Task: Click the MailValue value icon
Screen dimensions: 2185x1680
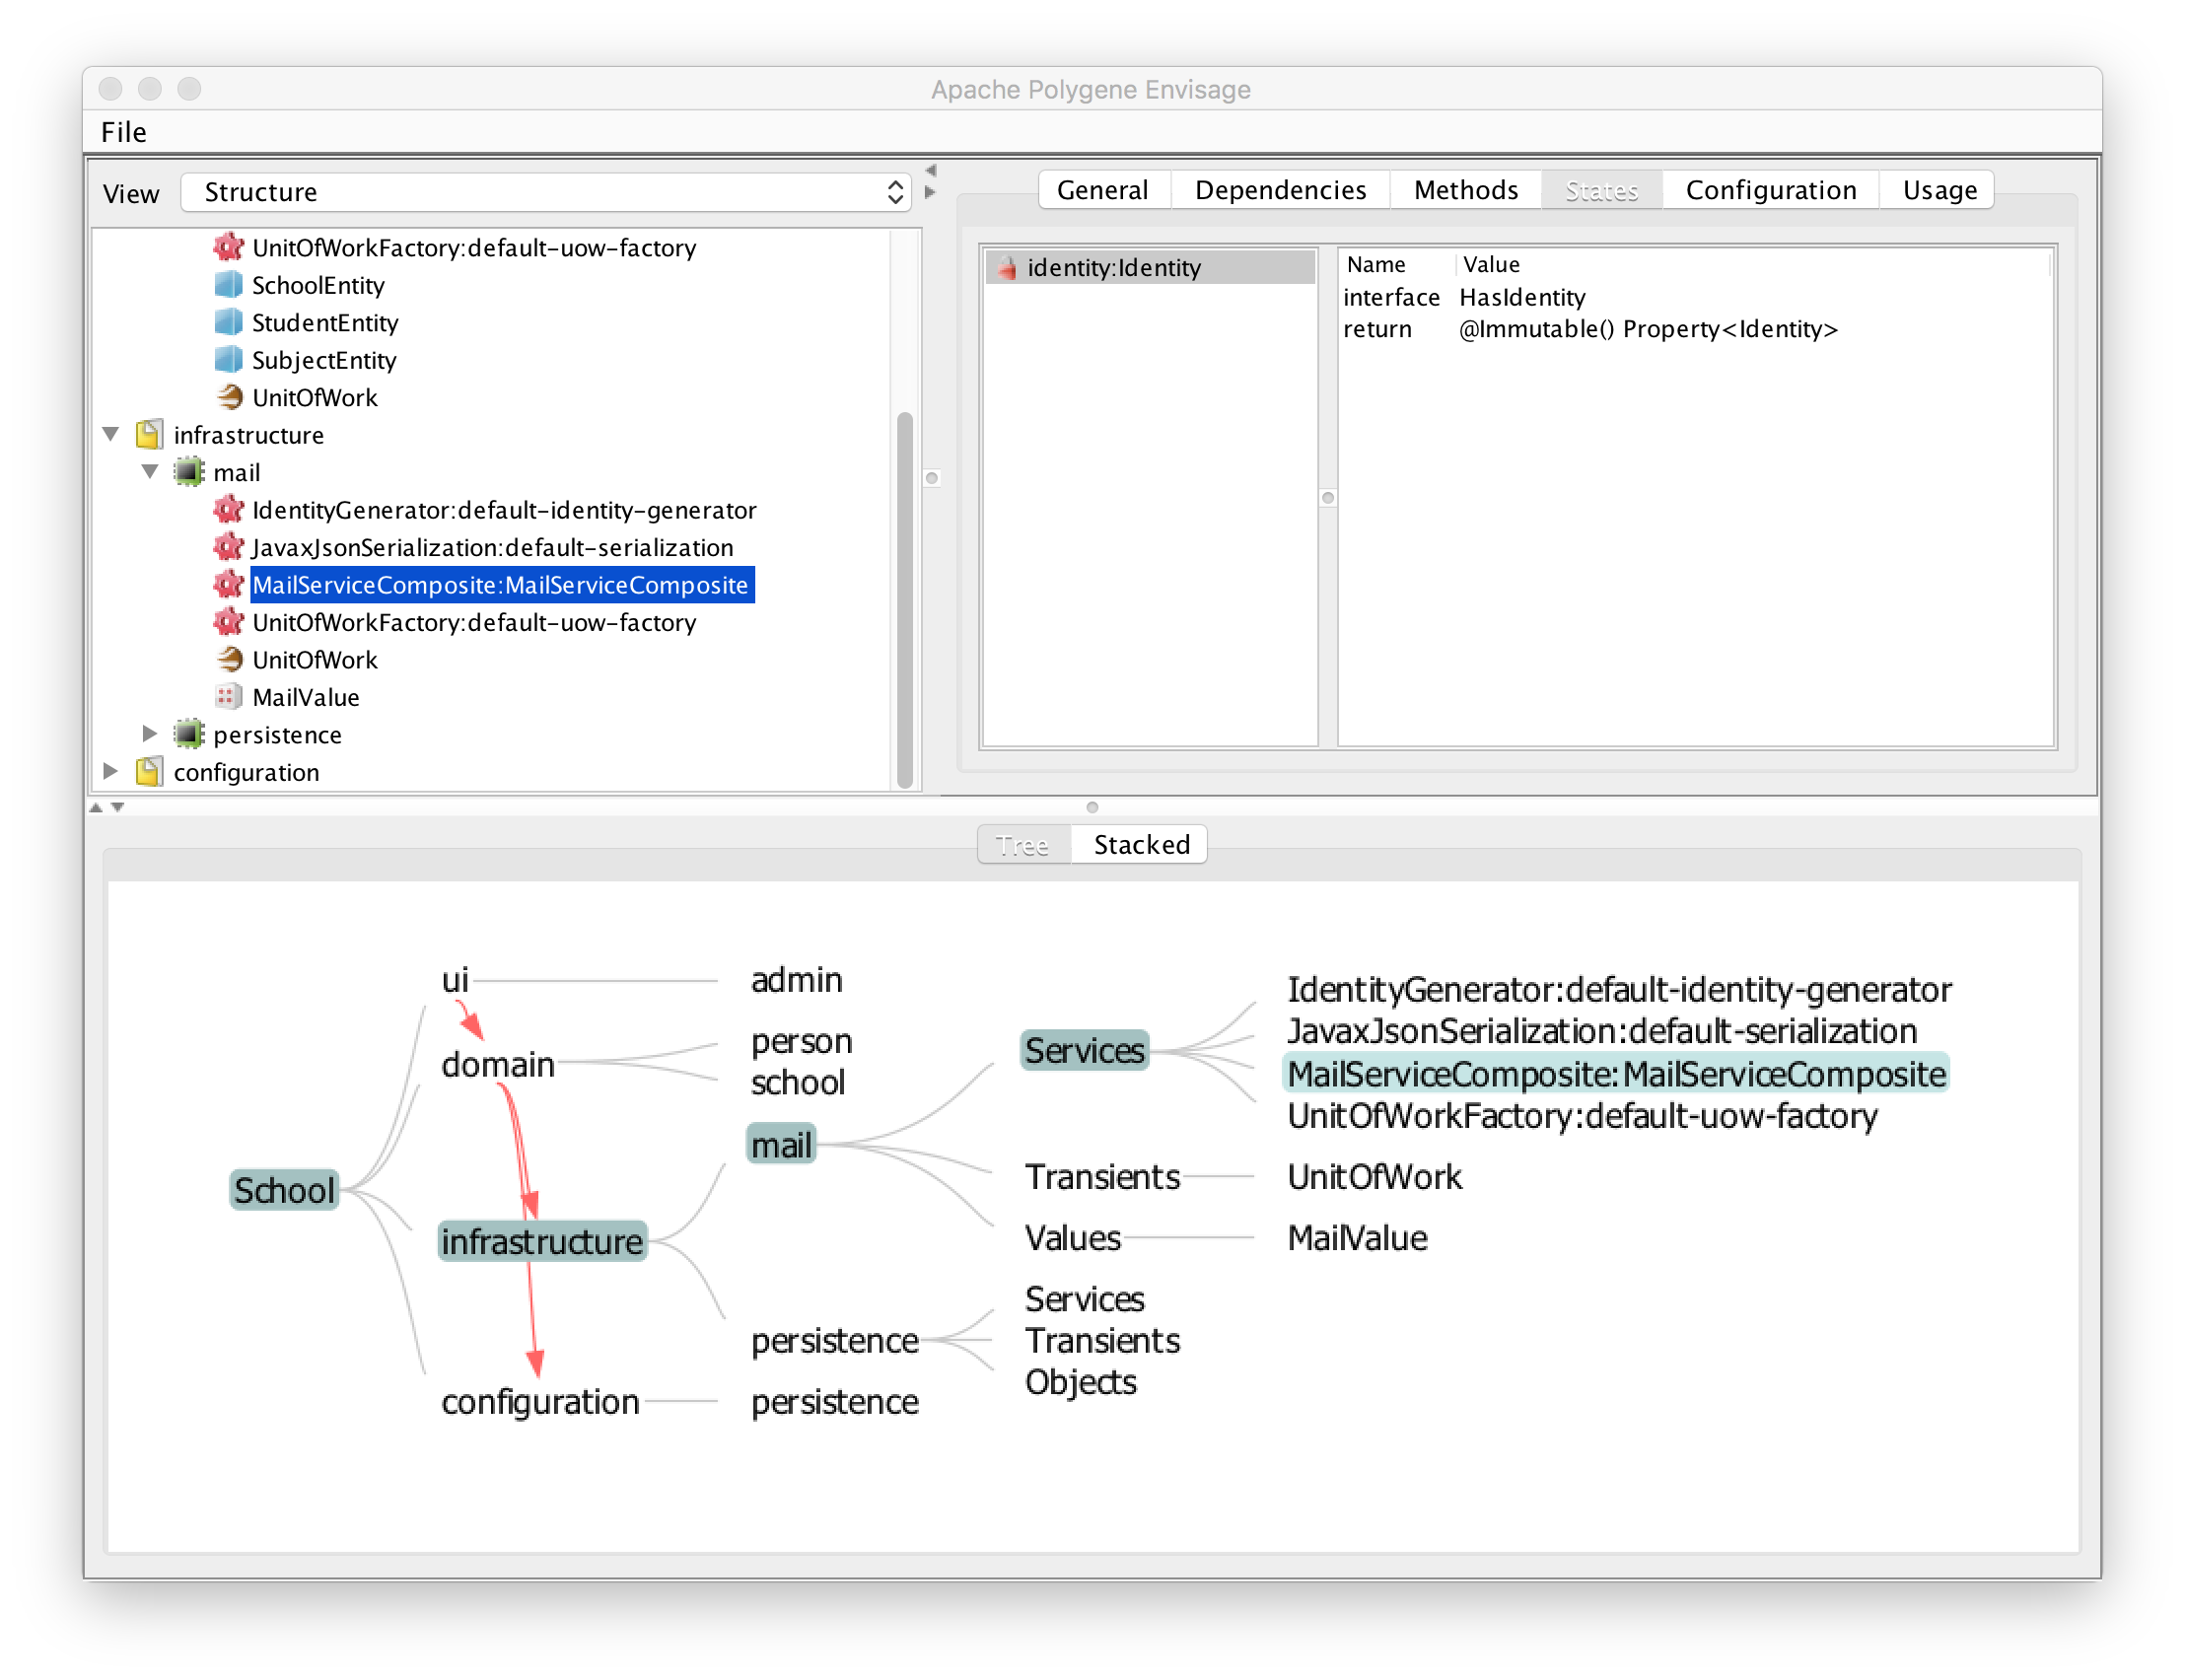Action: [228, 697]
